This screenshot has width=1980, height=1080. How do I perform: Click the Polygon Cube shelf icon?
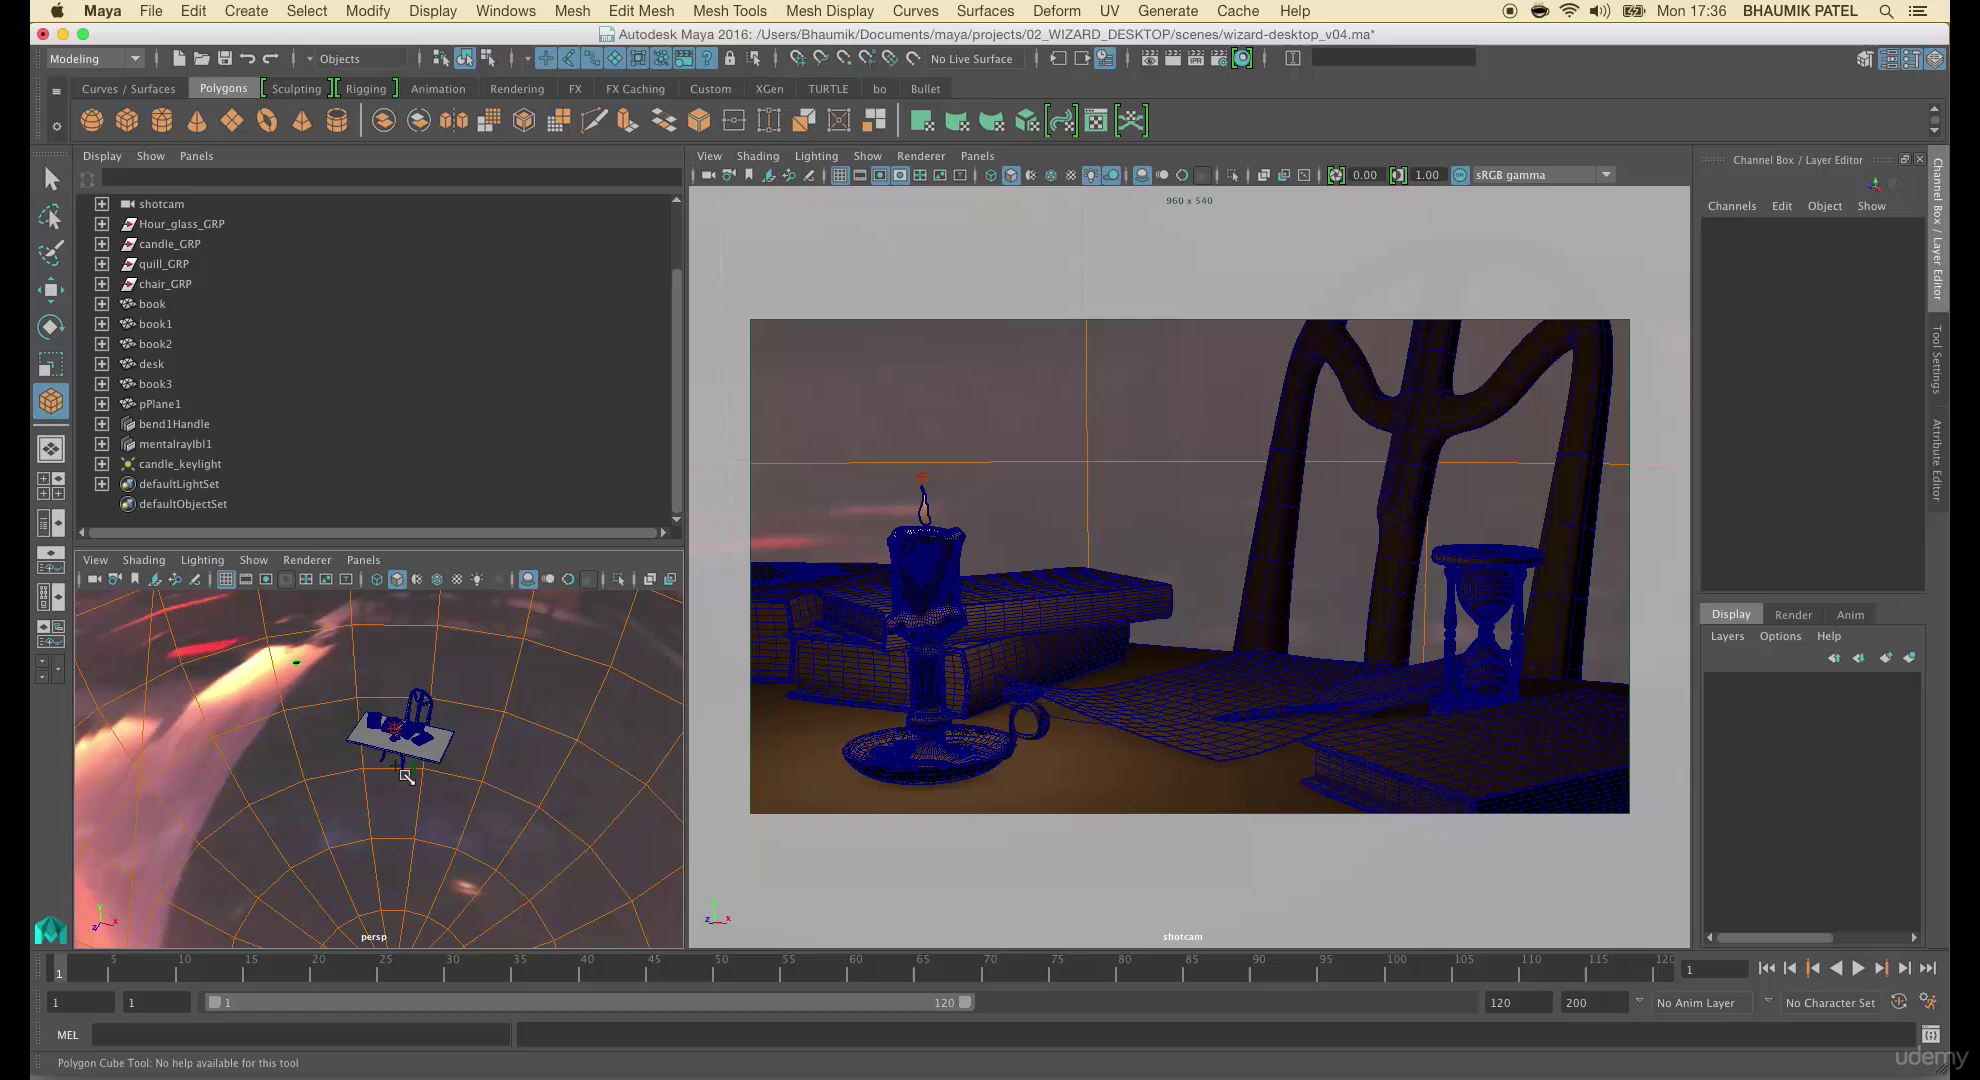pos(127,121)
